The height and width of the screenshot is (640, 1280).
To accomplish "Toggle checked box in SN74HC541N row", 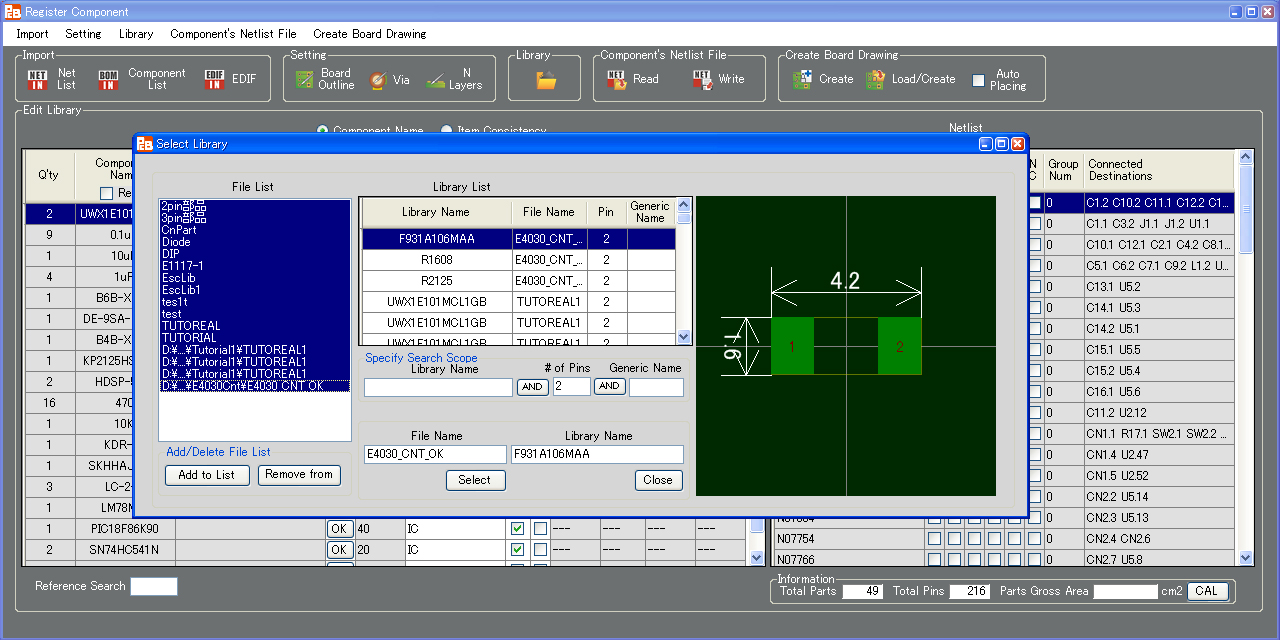I will (x=517, y=549).
